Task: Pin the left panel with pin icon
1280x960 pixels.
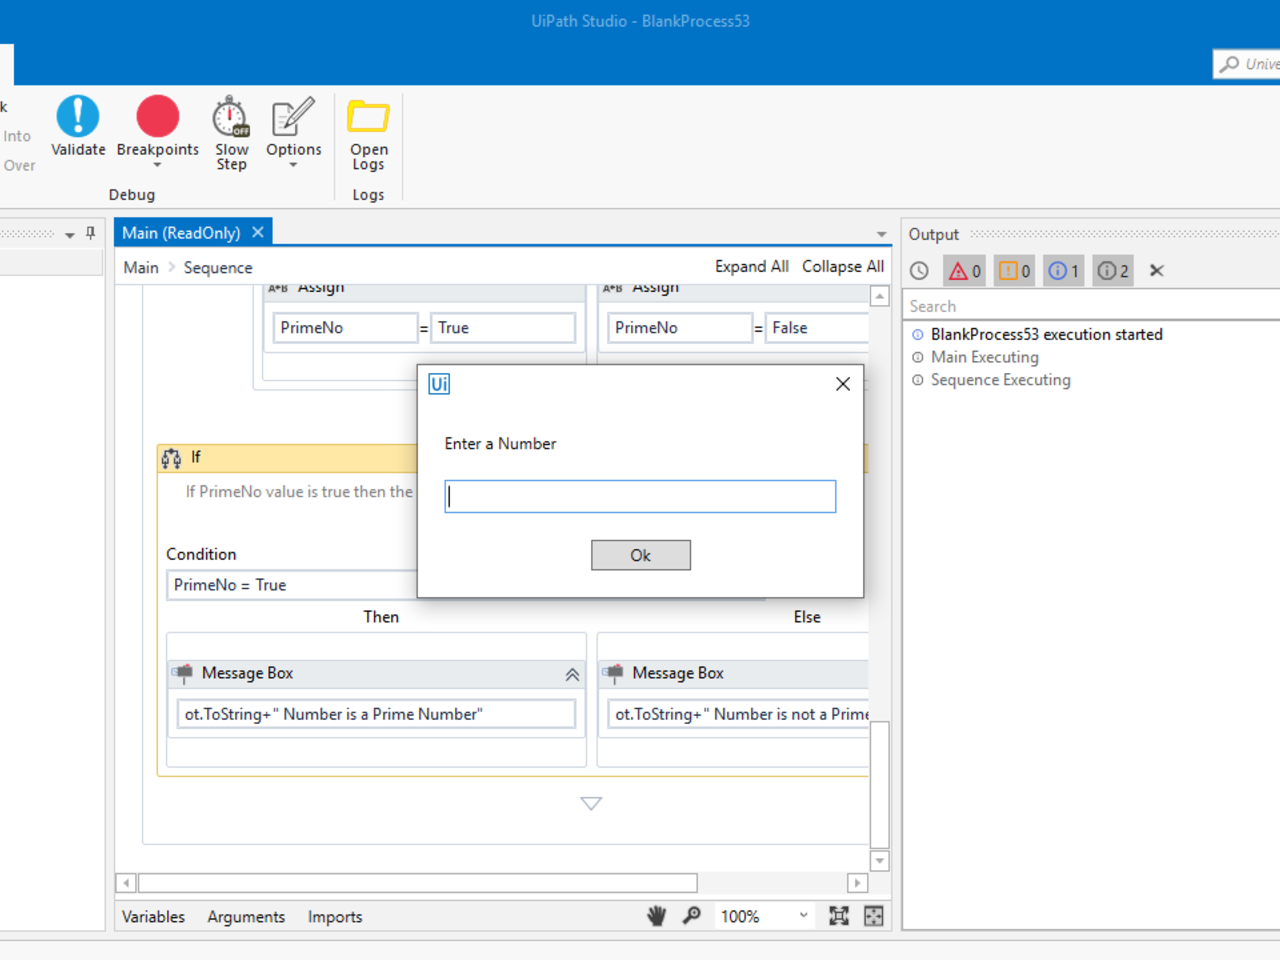Action: coord(91,233)
